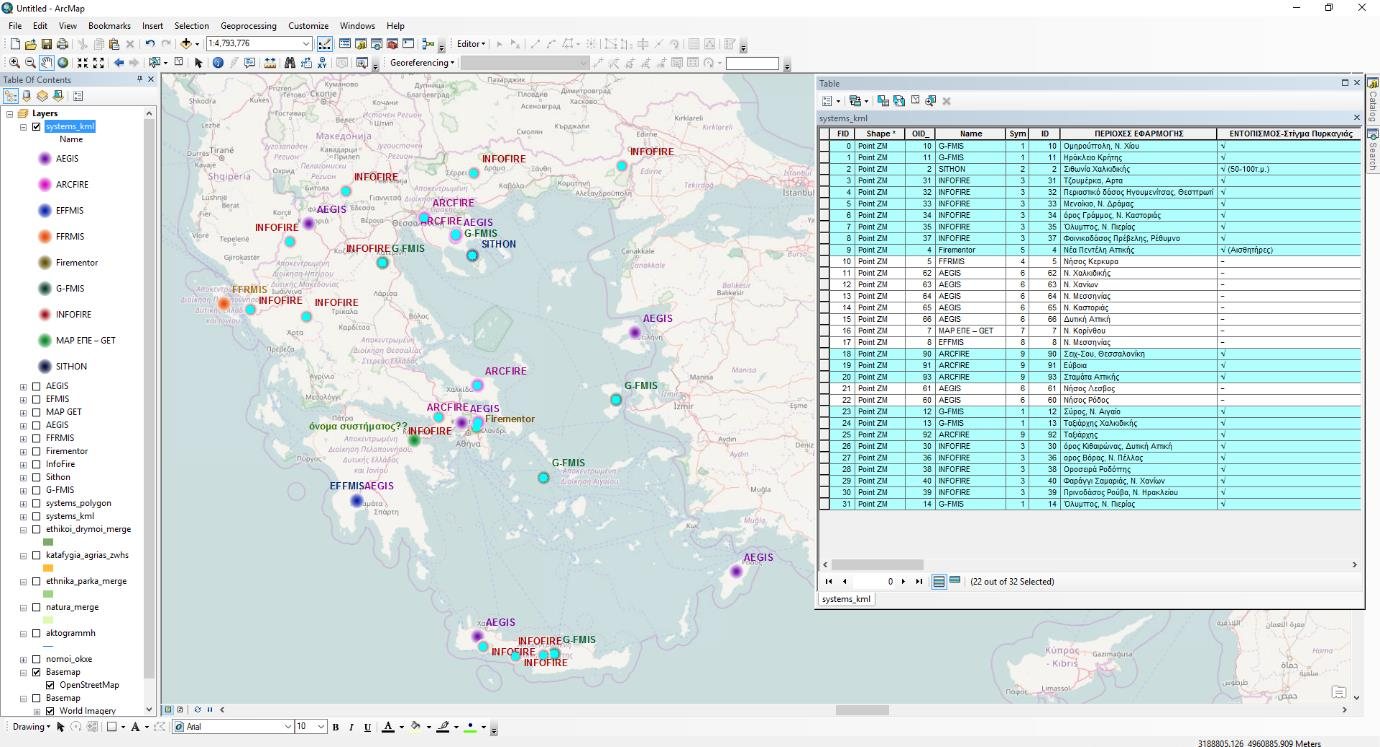Open the Insert menu

click(x=152, y=25)
